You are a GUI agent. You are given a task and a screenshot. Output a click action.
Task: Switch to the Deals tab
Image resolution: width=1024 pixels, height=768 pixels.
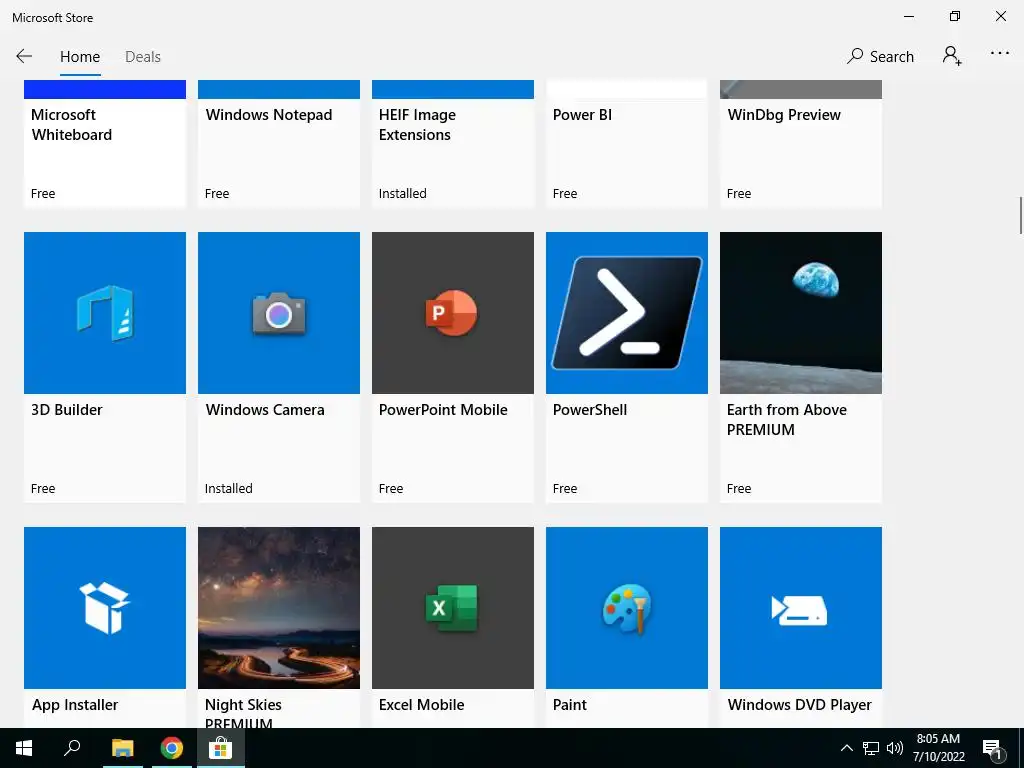tap(143, 57)
